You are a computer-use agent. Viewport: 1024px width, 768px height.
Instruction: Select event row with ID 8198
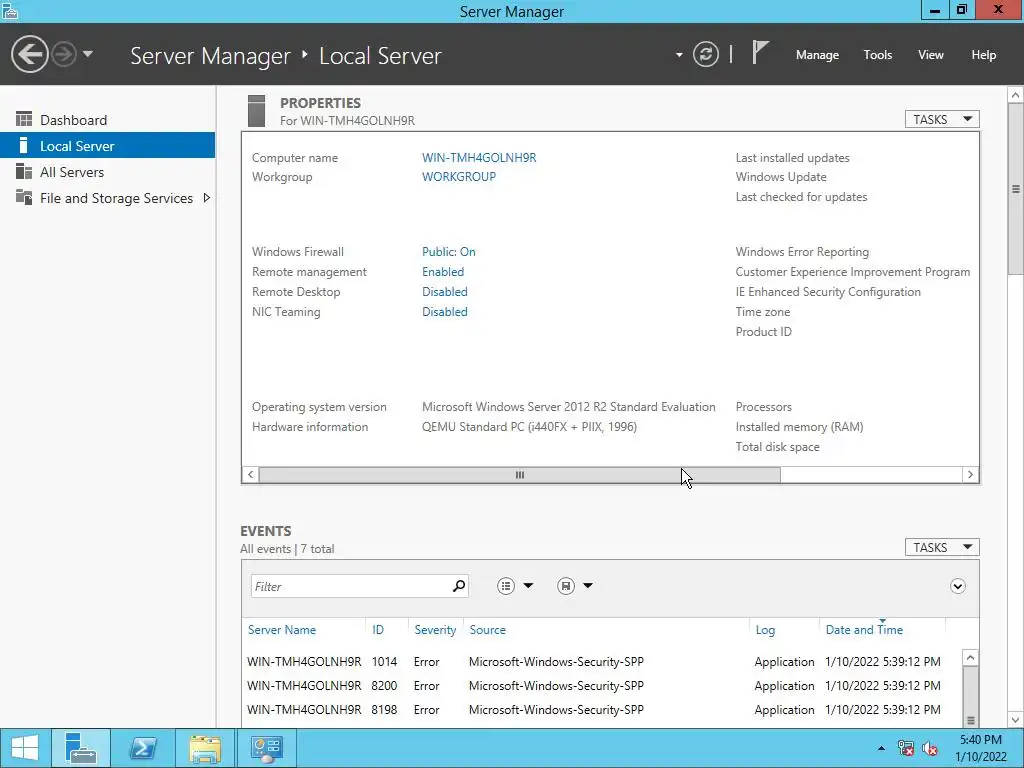(x=601, y=709)
